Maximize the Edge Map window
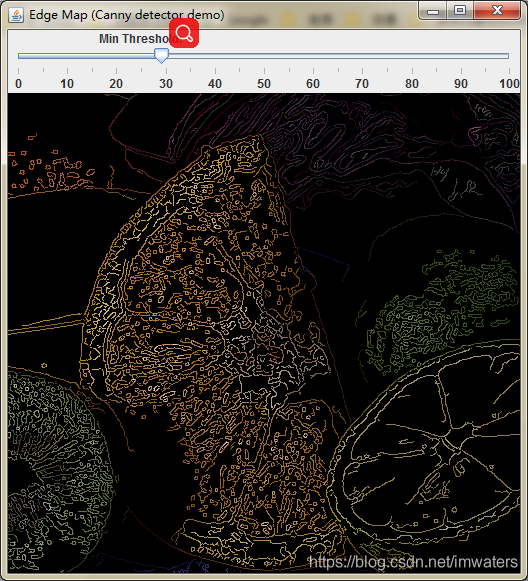Viewport: 528px width, 581px height. pos(460,10)
